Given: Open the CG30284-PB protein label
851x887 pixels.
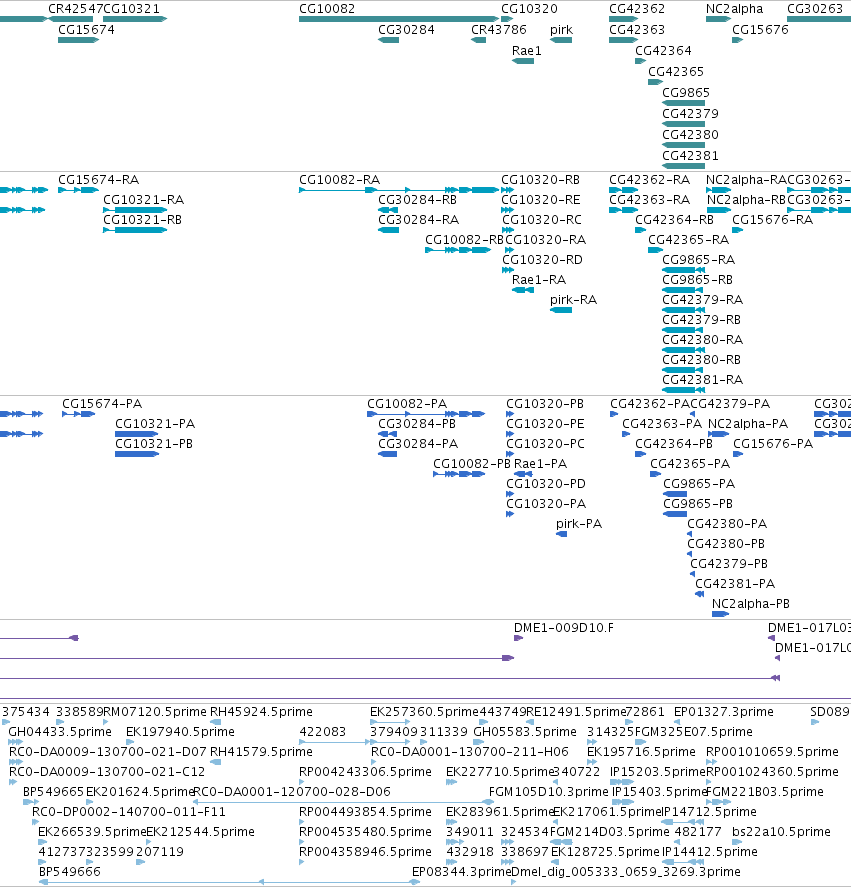Looking at the screenshot, I should pyautogui.click(x=417, y=424).
